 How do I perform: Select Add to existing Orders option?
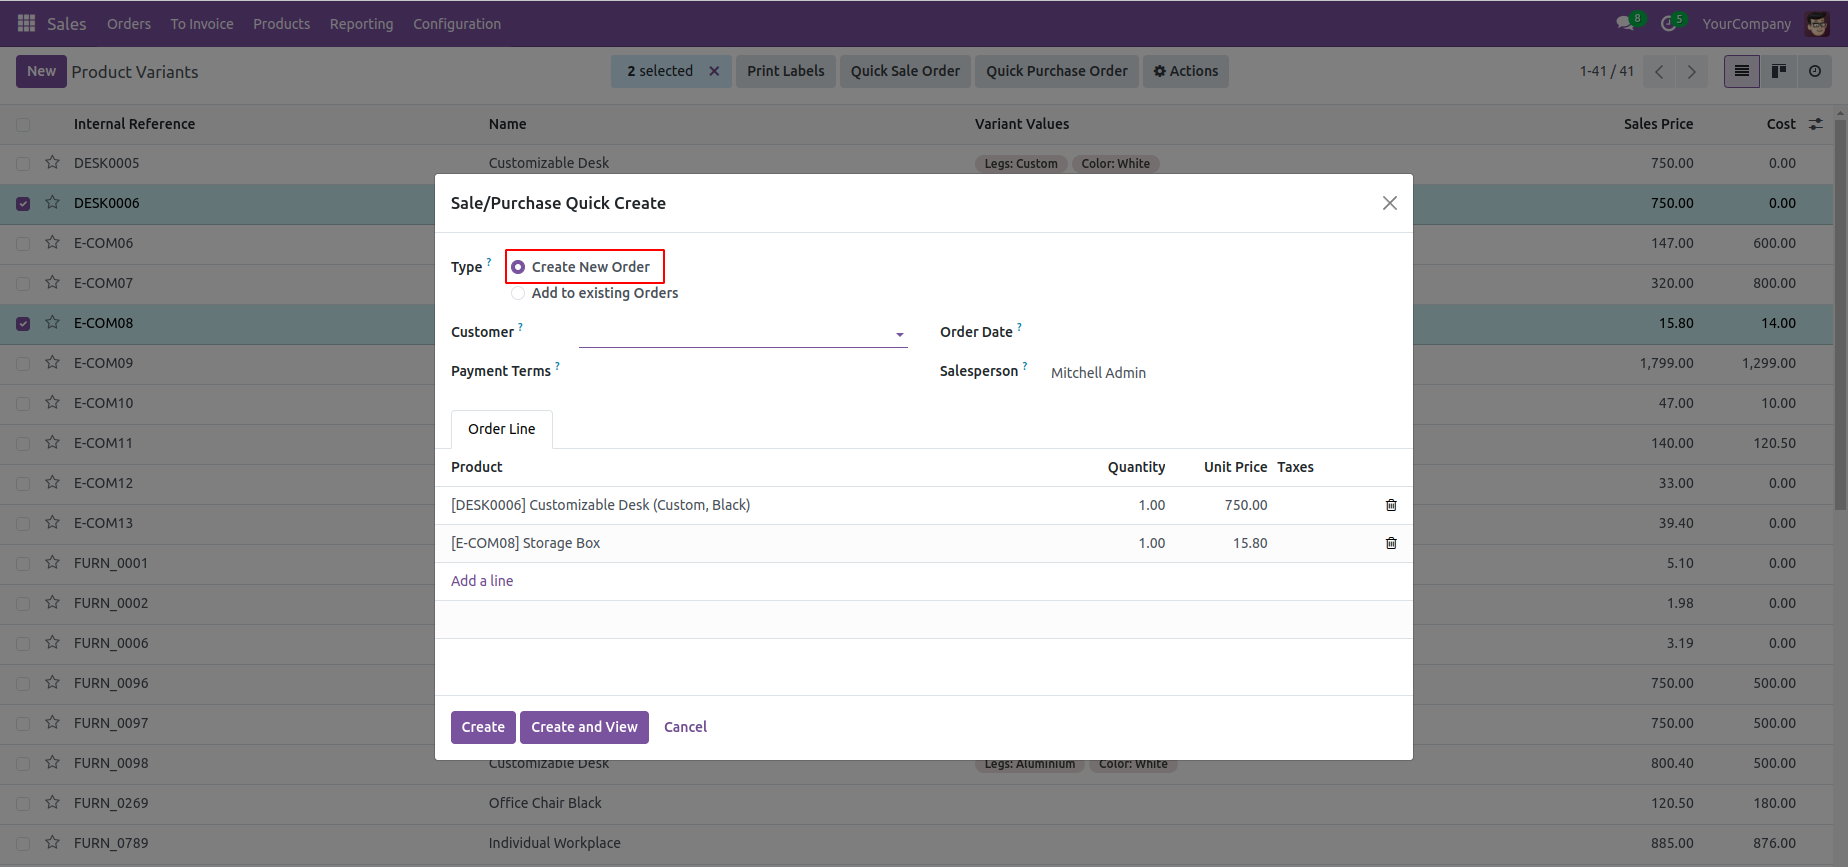[x=518, y=293]
